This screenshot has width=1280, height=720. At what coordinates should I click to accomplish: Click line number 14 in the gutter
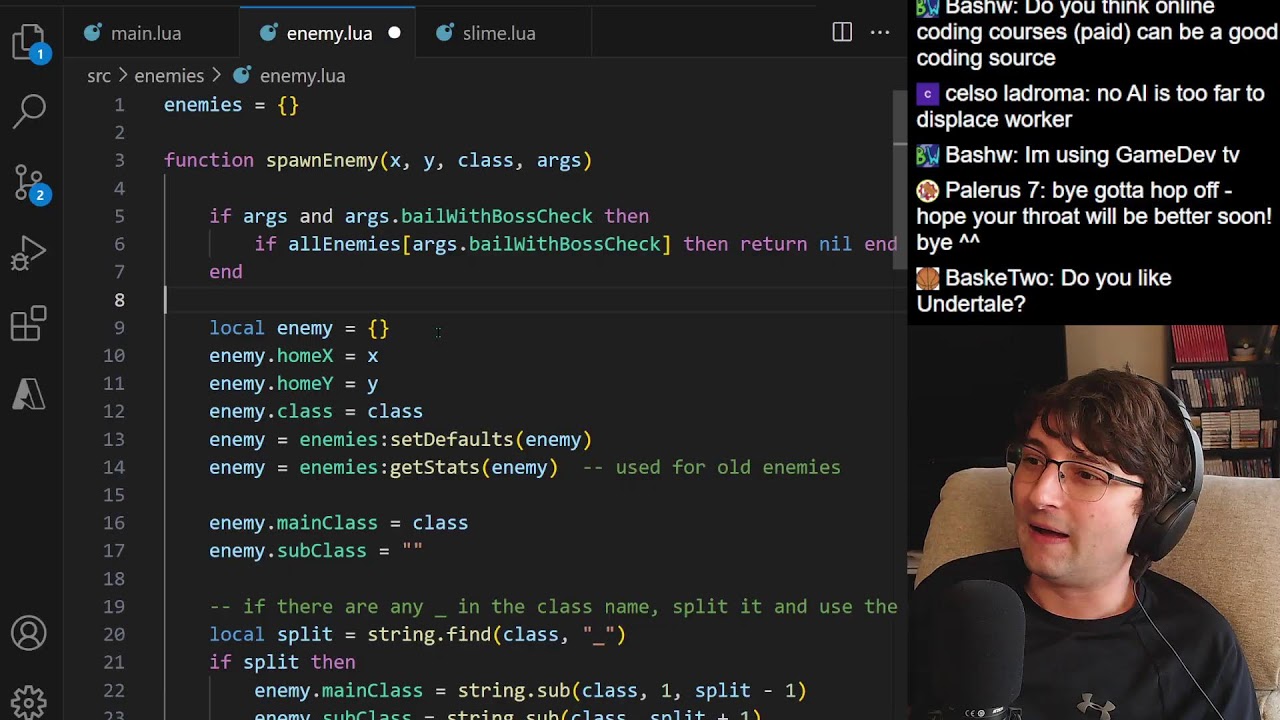click(114, 467)
